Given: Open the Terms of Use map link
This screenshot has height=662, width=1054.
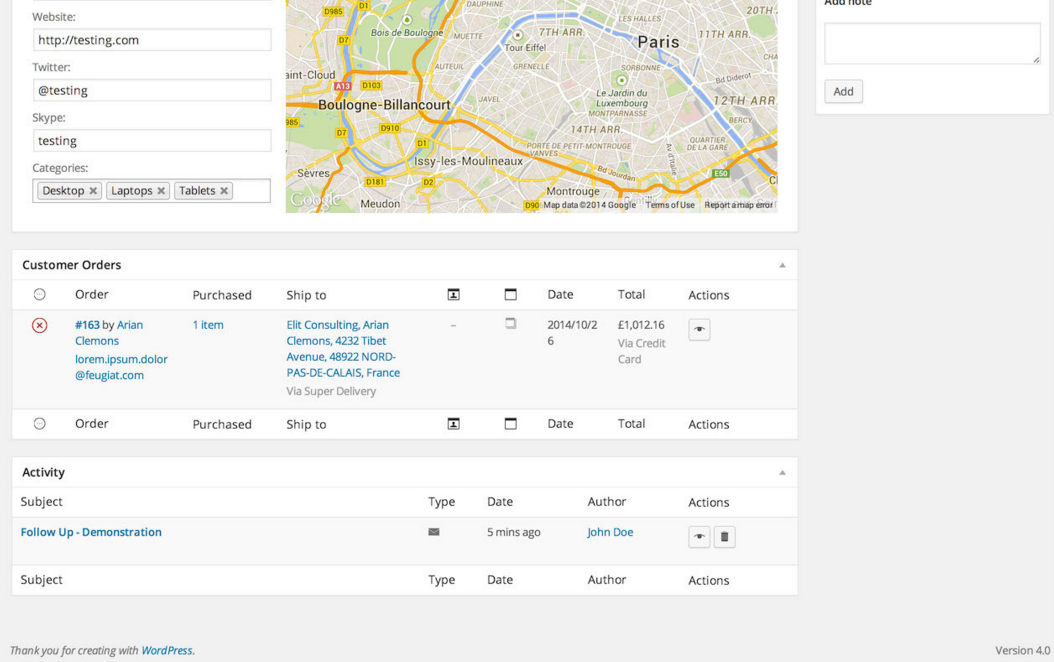Looking at the screenshot, I should (670, 205).
